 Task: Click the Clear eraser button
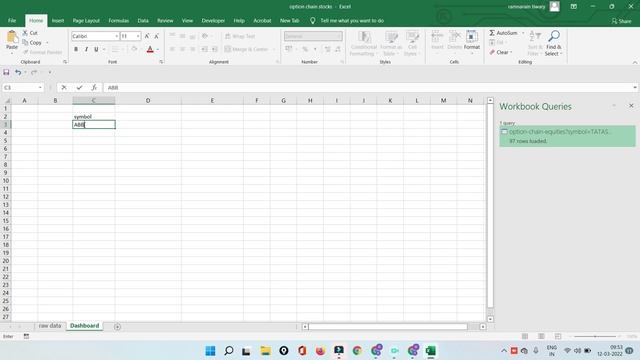pyautogui.click(x=500, y=52)
